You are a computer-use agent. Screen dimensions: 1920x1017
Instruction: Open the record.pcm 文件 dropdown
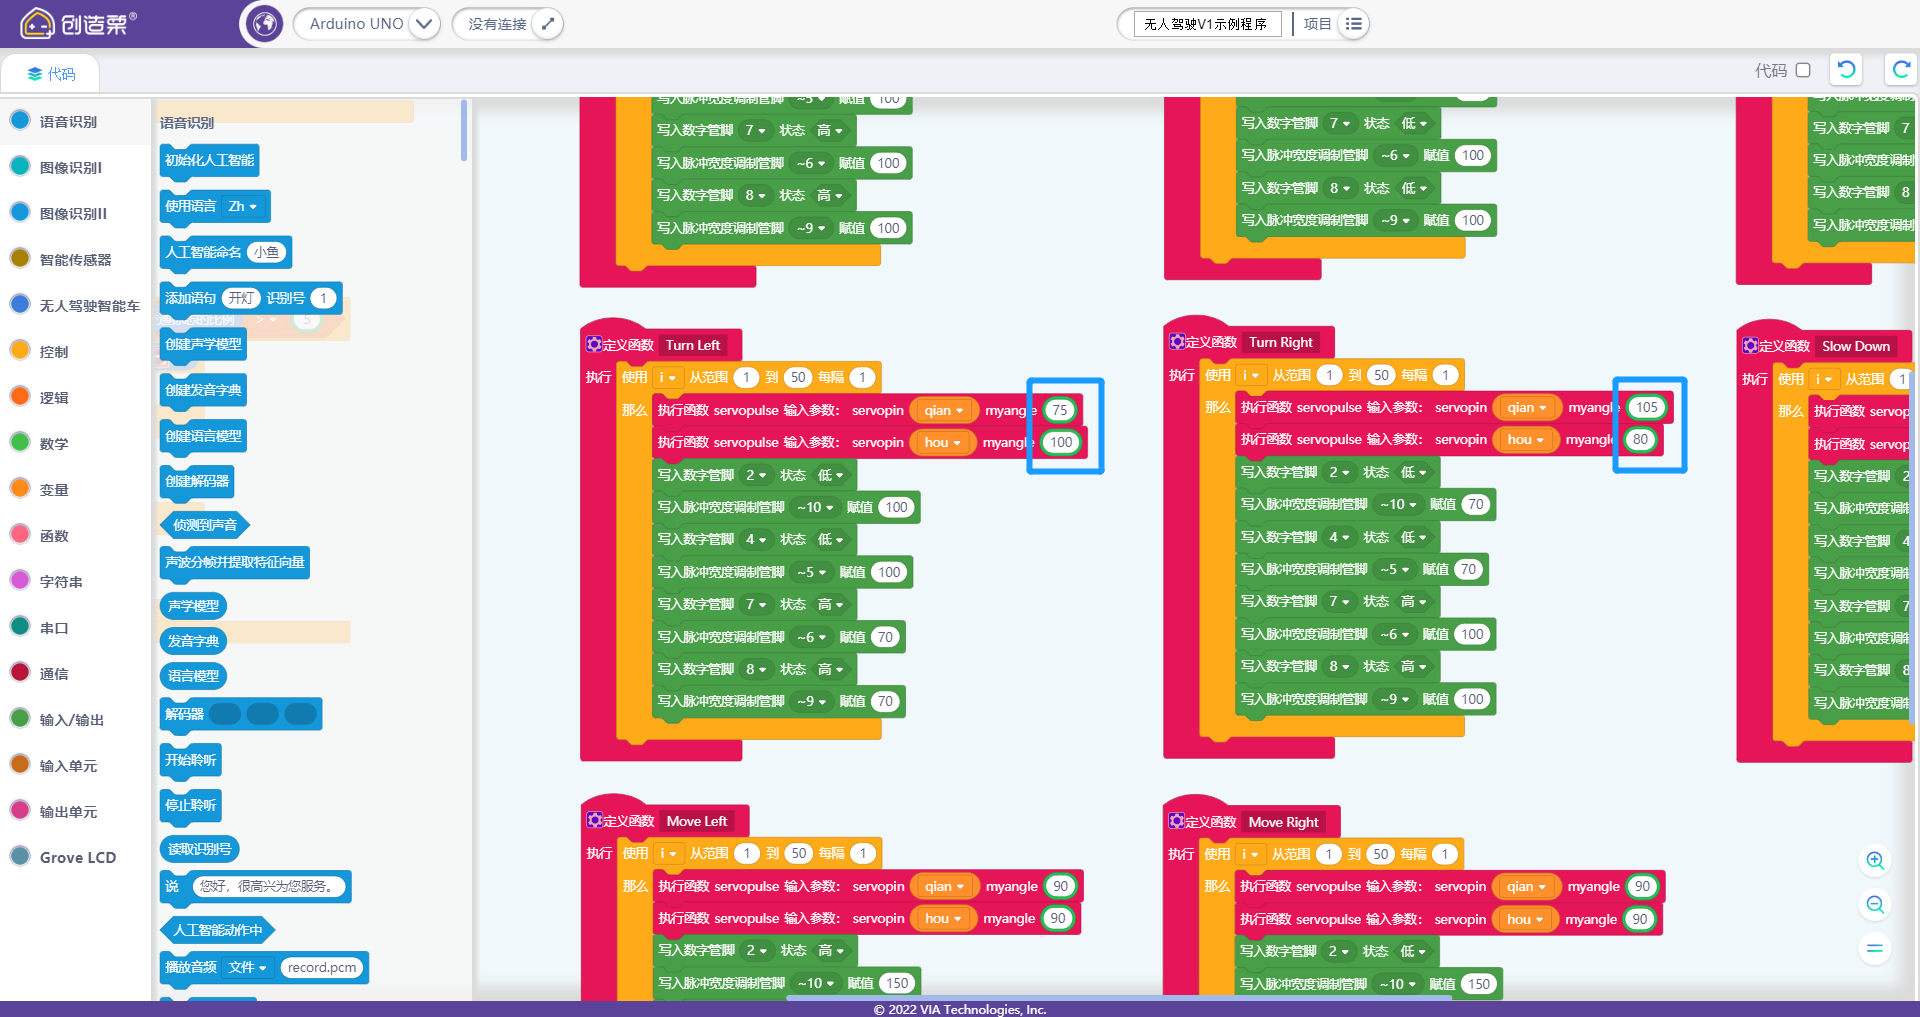coord(247,968)
